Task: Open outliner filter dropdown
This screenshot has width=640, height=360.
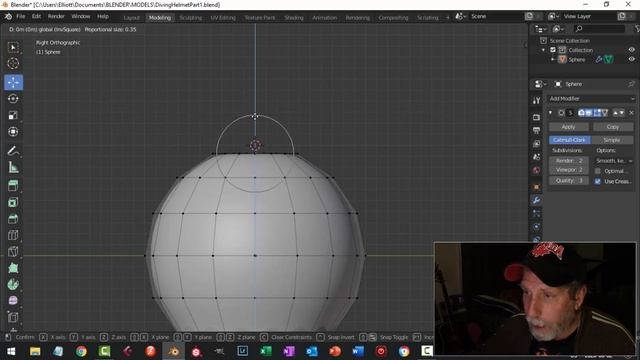Action: pos(637,29)
